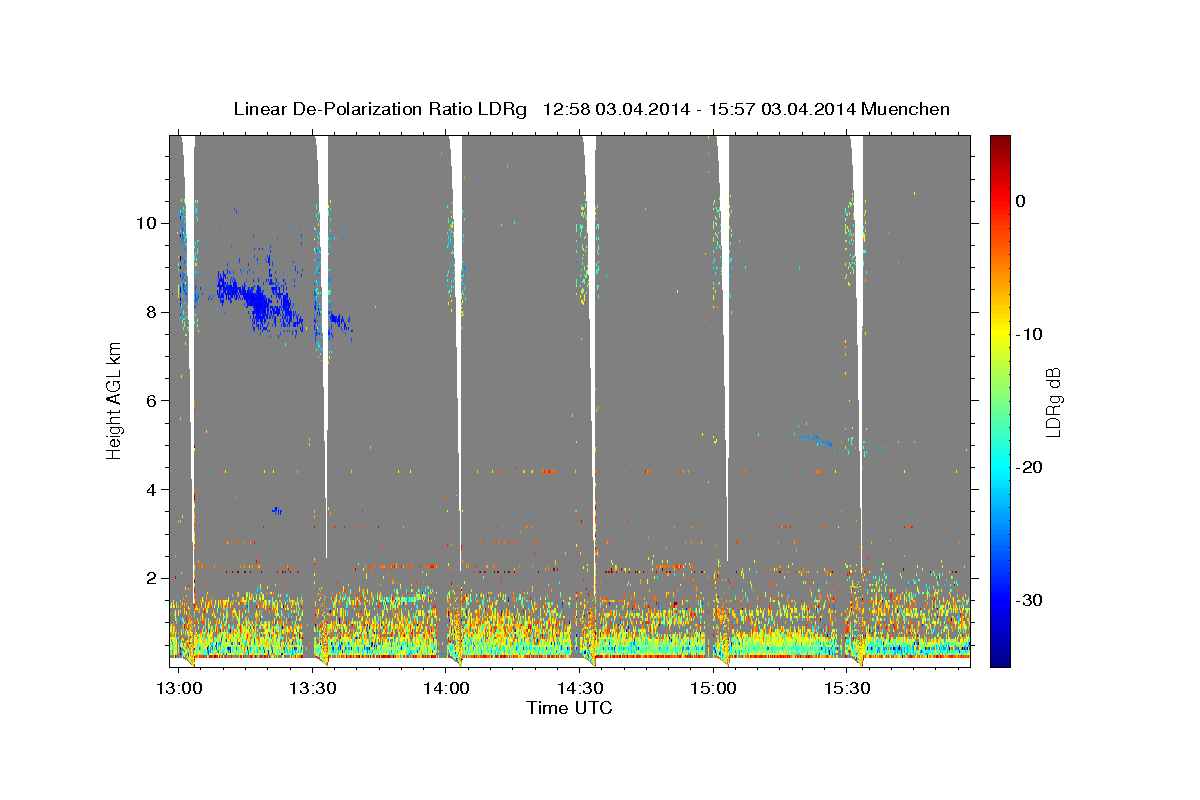The width and height of the screenshot is (1200, 800).
Task: Click the 14:30 time tick label
Action: pyautogui.click(x=580, y=688)
